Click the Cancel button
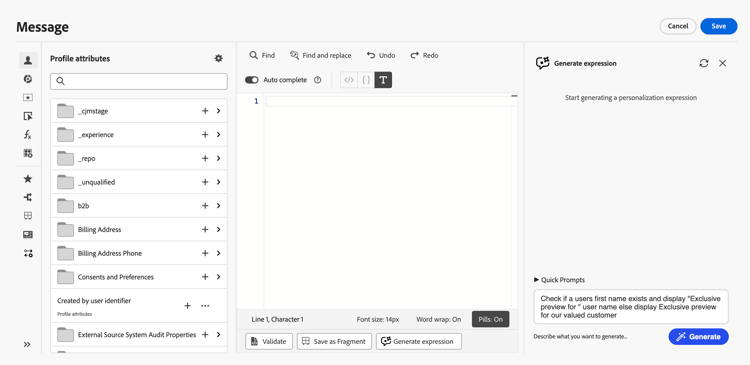 [x=678, y=26]
